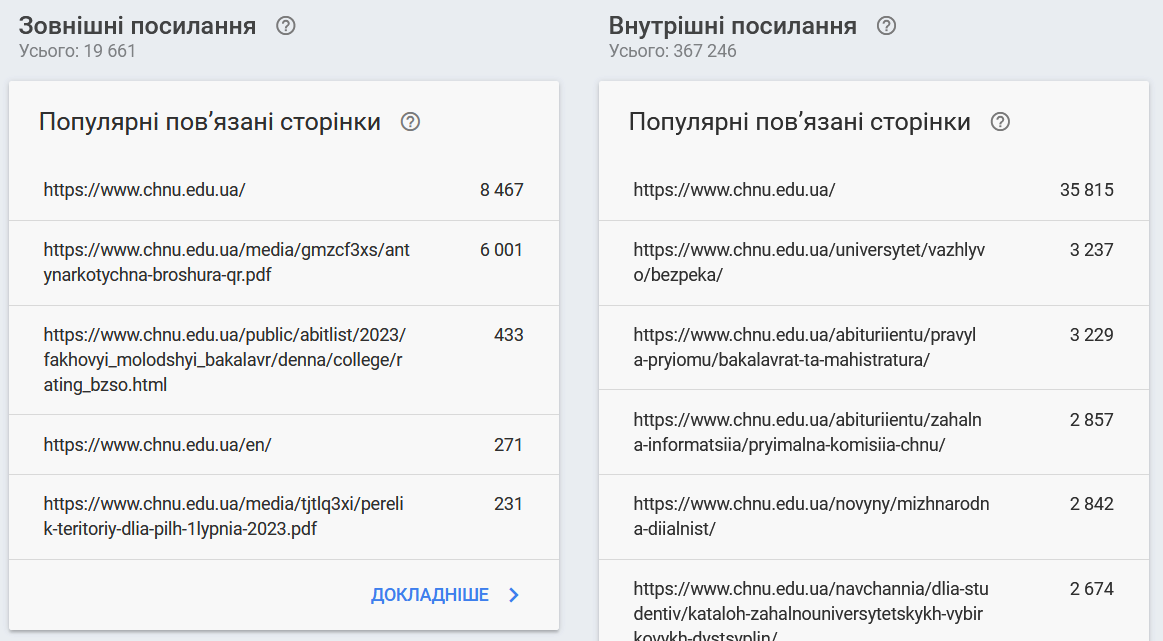Image resolution: width=1163 pixels, height=641 pixels.
Task: Click the arrow chevron next to ДОКЛАДНІШЕ
Action: [x=513, y=594]
